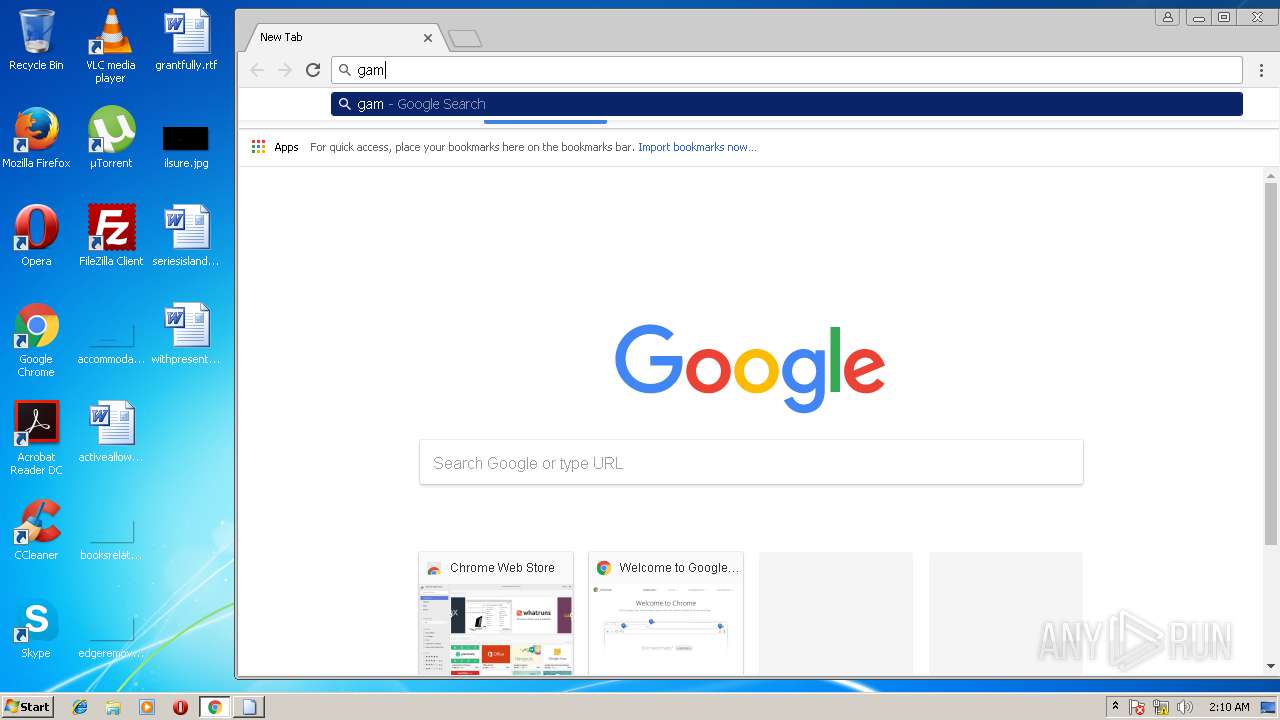
Task: Click the Google logo
Action: (750, 368)
